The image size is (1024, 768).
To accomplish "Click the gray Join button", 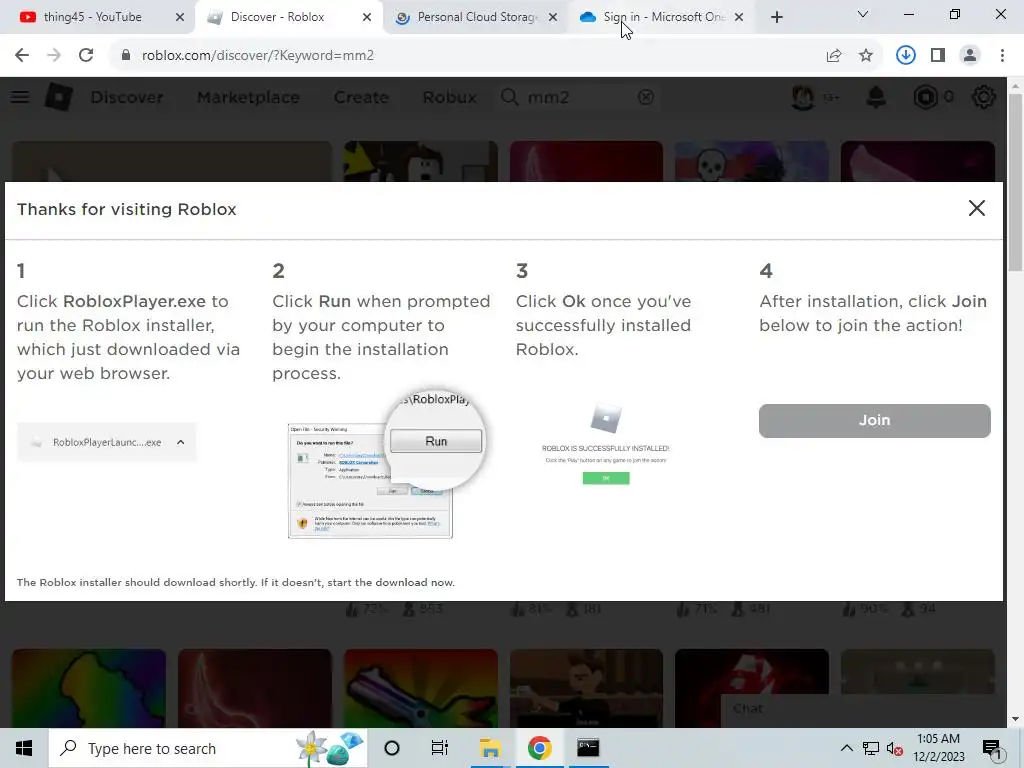I will click(x=874, y=421).
